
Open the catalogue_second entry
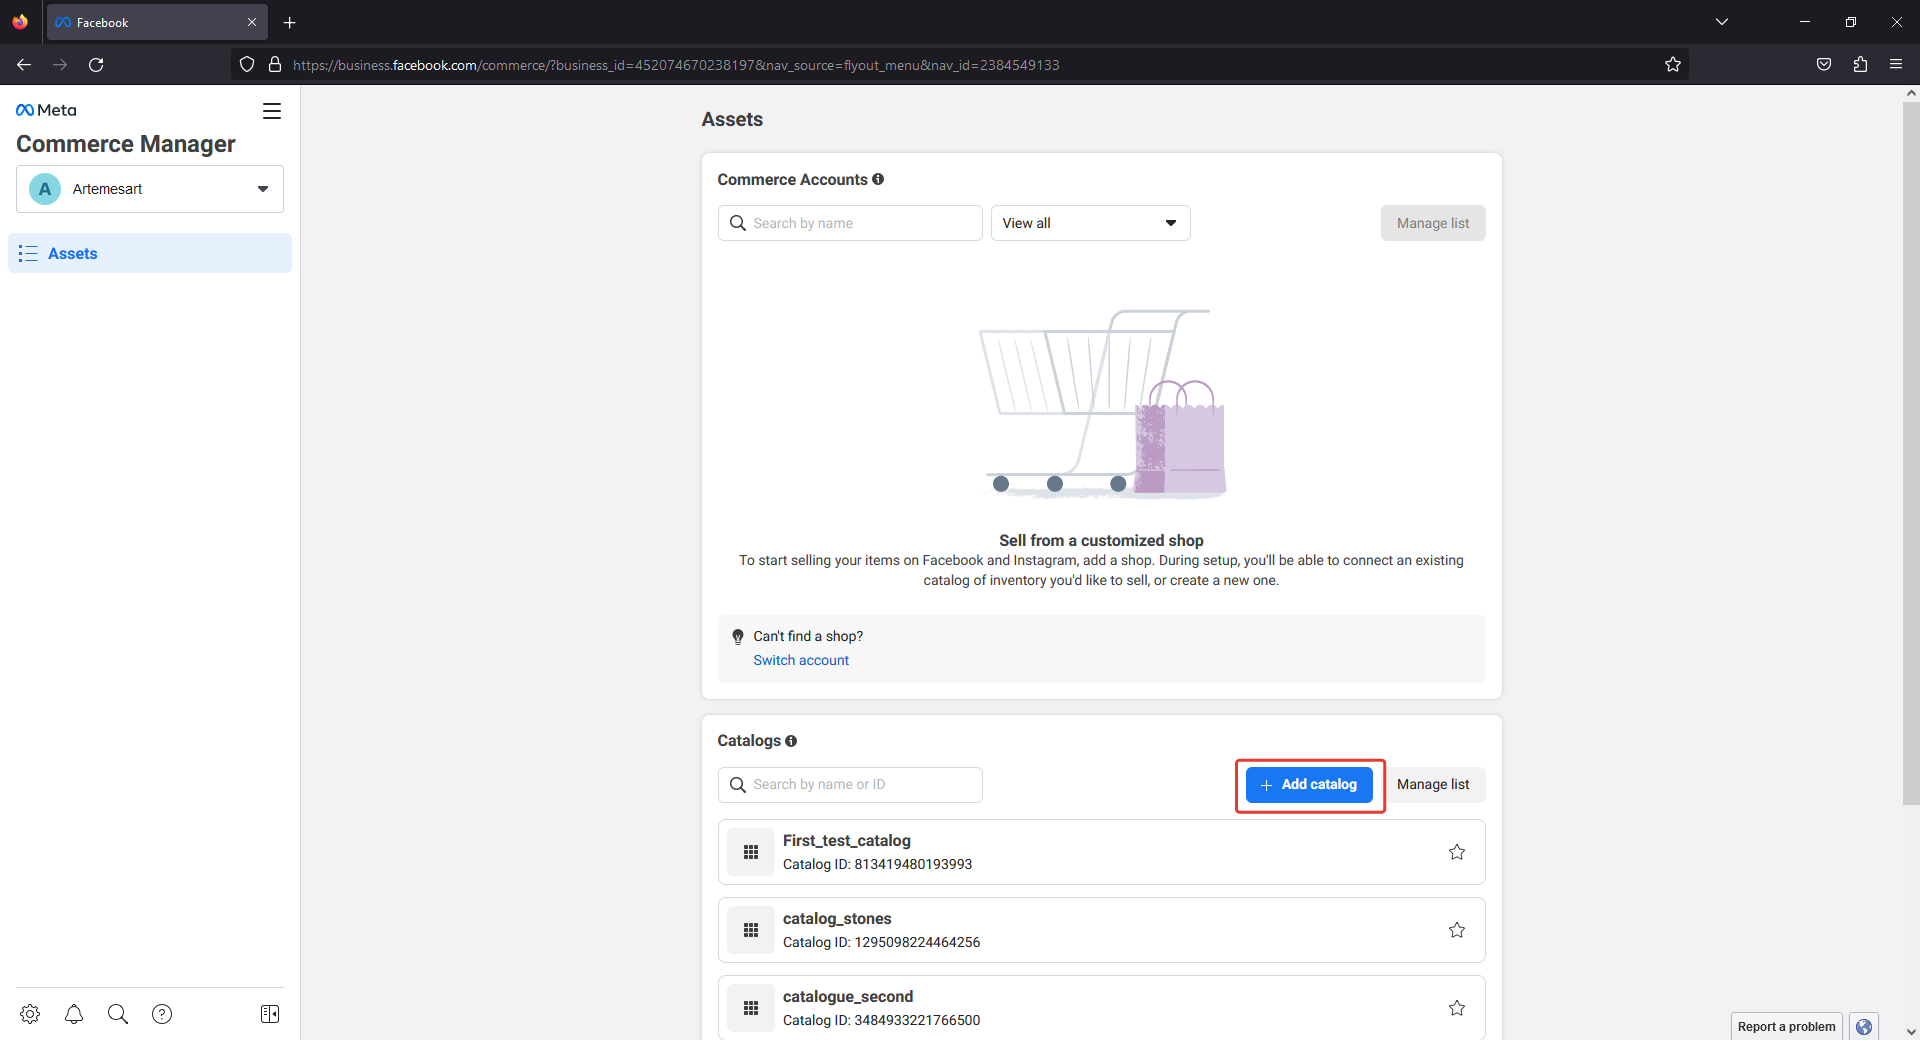(x=1101, y=1008)
